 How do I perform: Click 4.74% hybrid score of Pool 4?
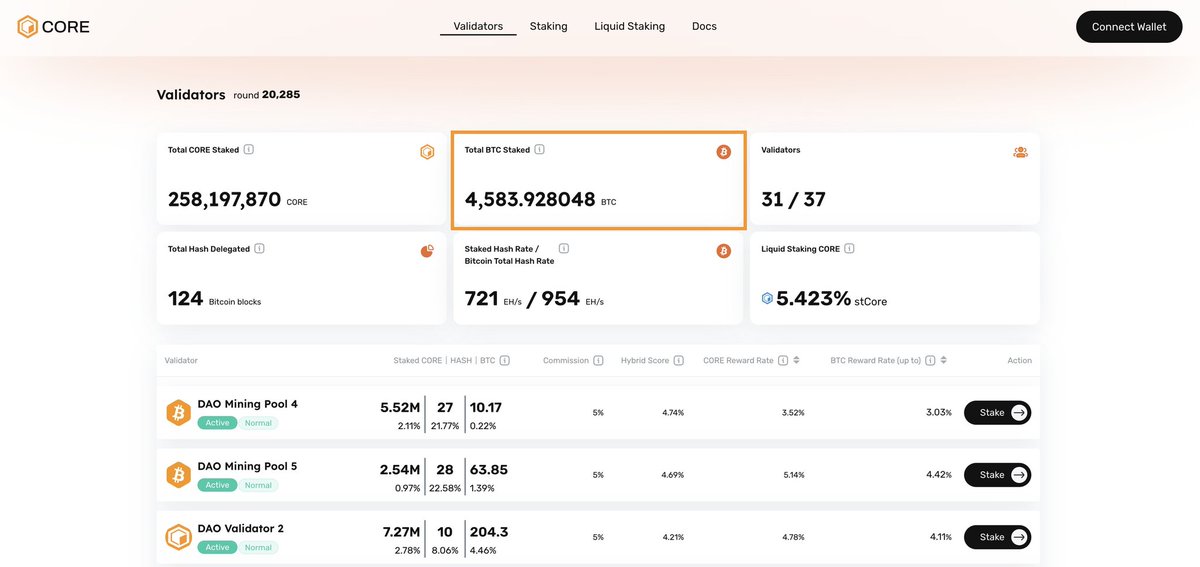click(673, 413)
